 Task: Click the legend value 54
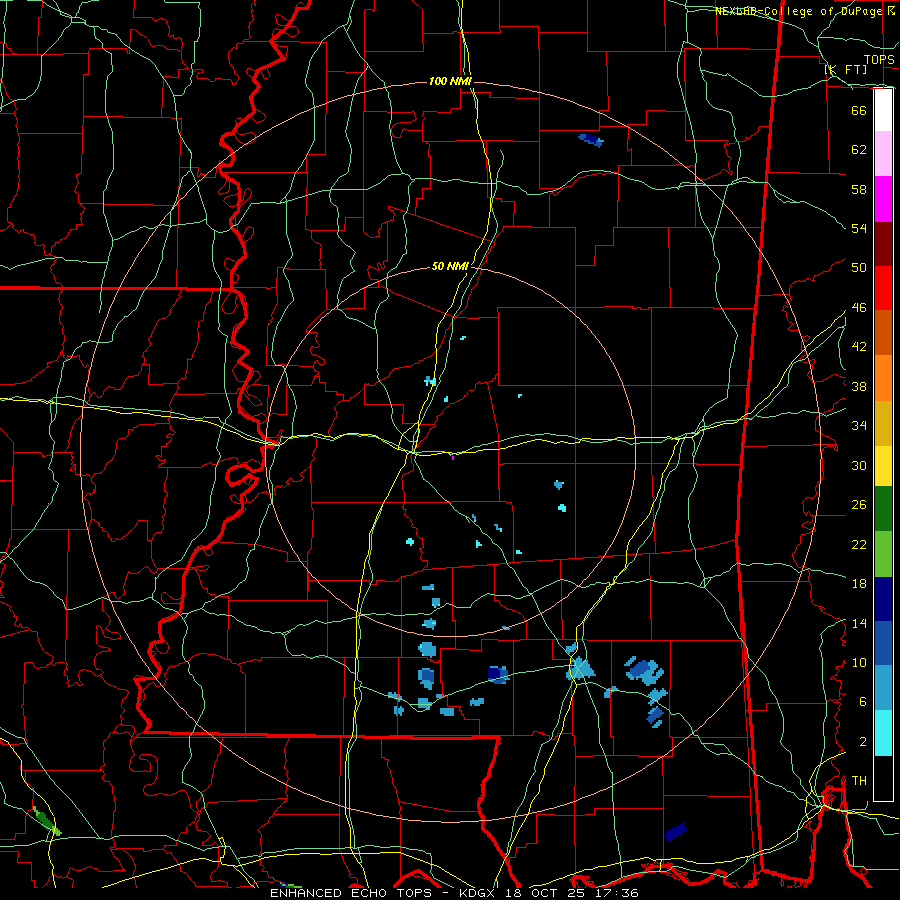pyautogui.click(x=859, y=228)
